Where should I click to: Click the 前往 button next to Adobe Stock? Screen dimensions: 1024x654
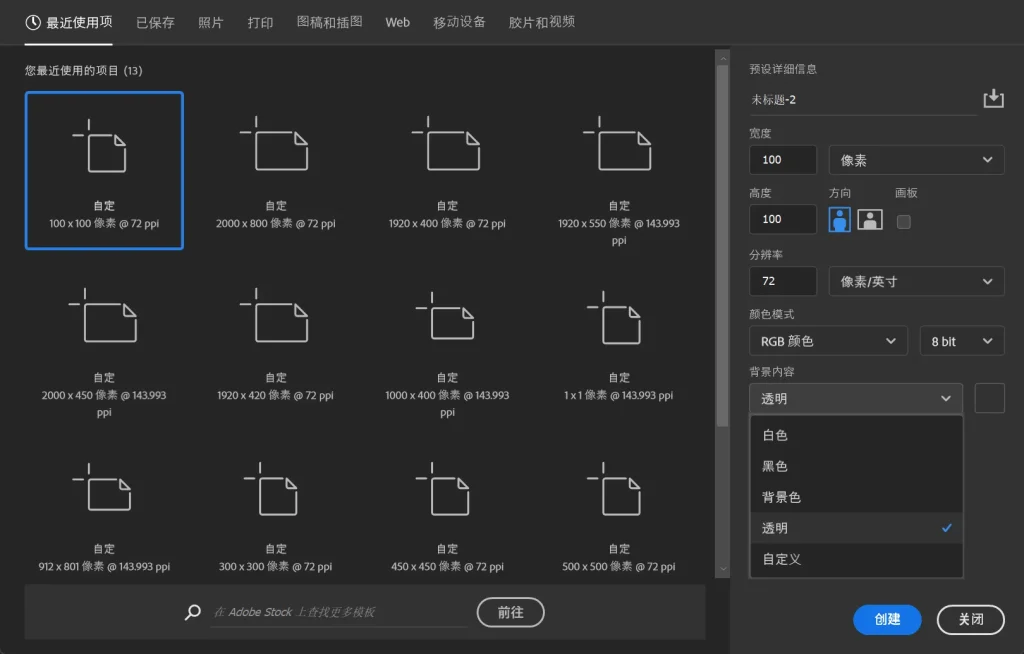click(x=510, y=612)
